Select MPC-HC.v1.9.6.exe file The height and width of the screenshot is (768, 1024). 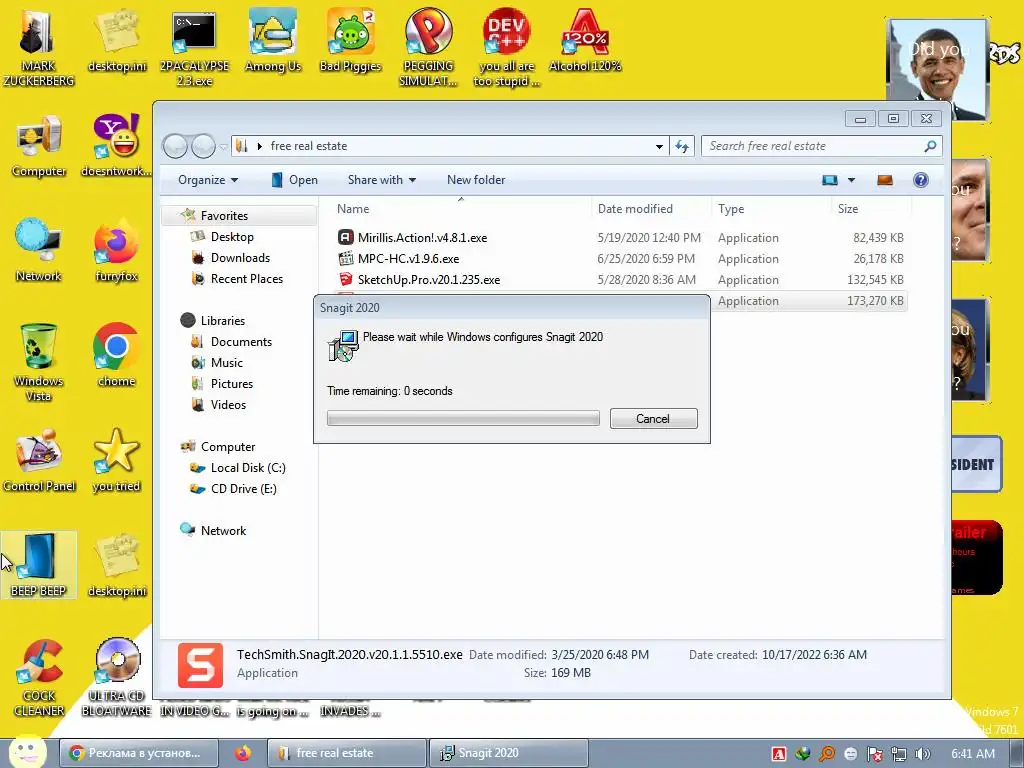pos(620,259)
